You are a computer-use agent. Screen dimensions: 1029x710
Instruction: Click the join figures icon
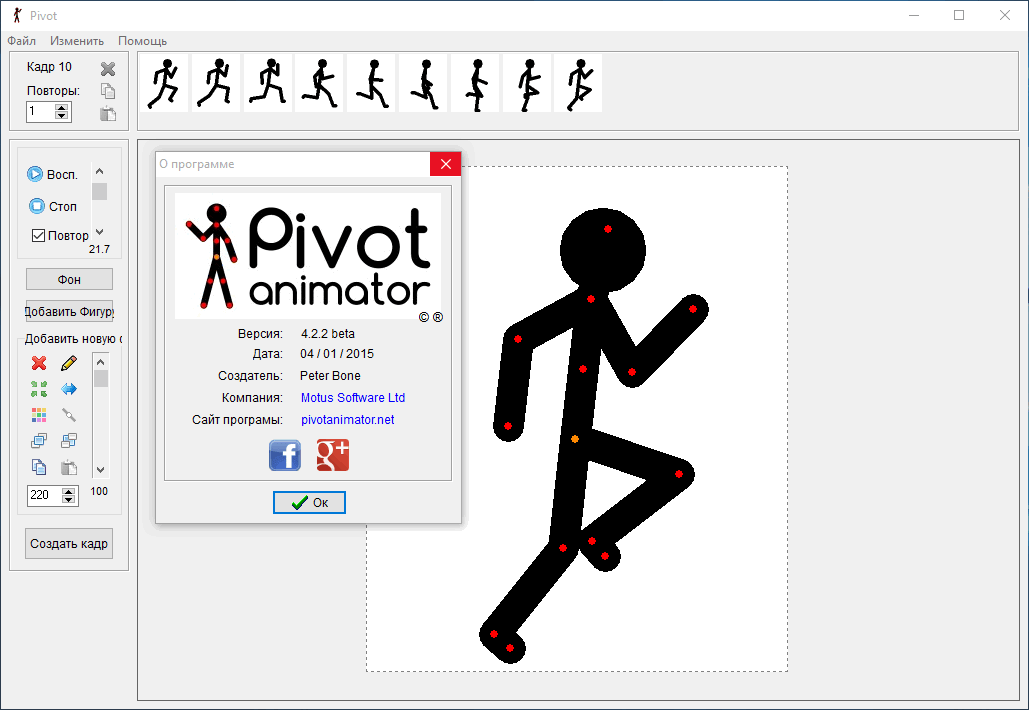(69, 415)
